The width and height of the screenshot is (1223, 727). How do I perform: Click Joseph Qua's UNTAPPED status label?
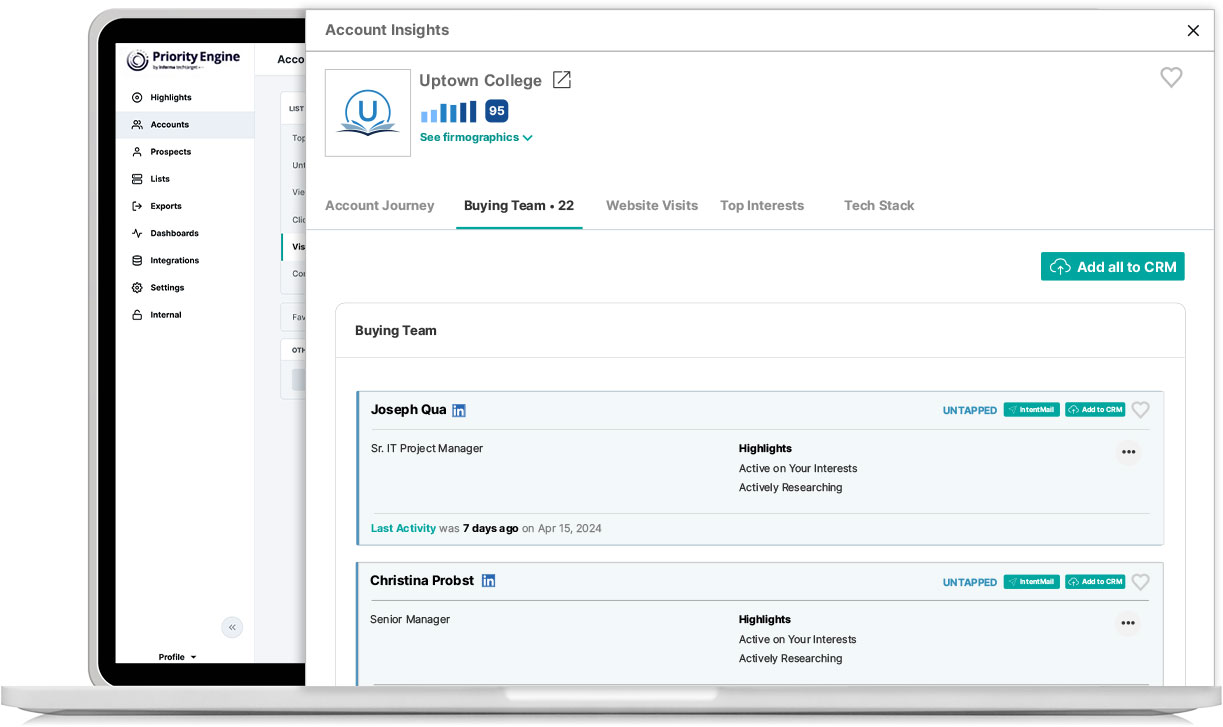[970, 410]
